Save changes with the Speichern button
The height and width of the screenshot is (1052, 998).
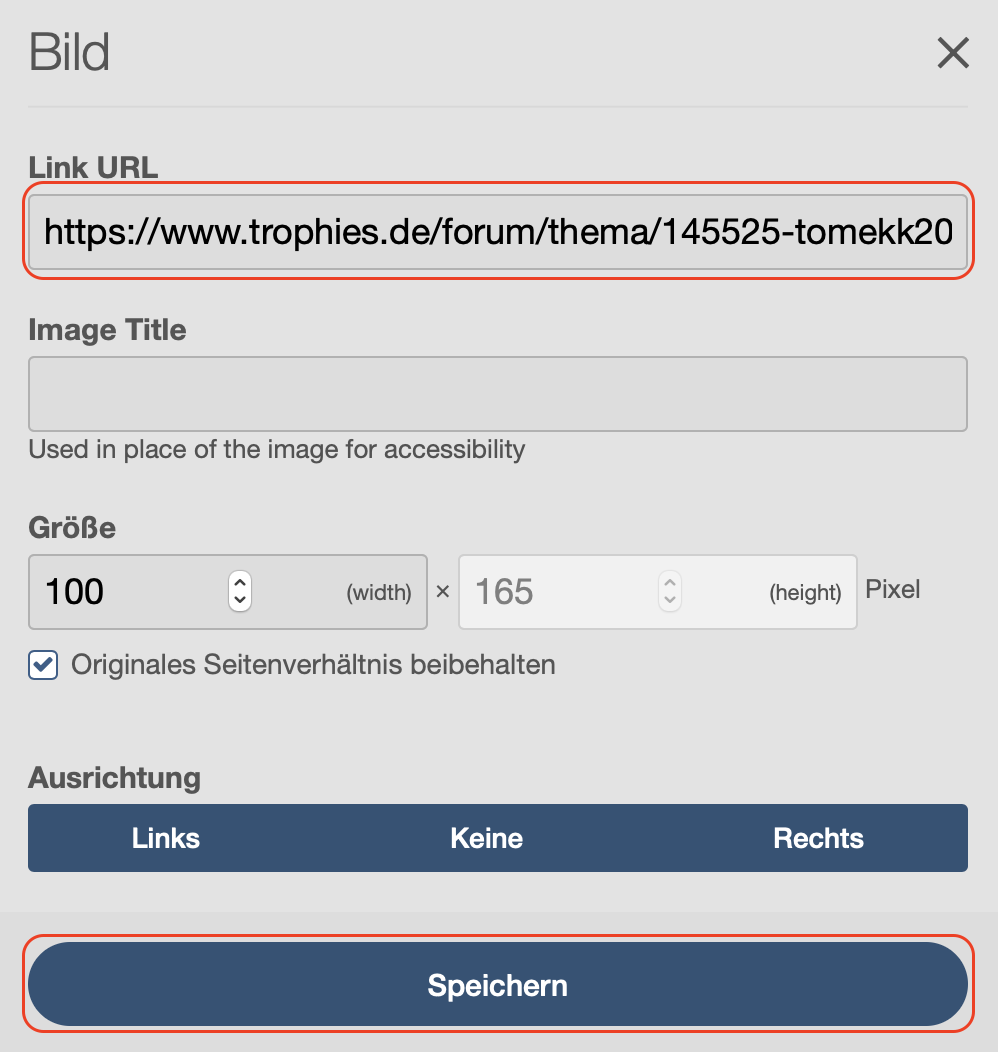pos(497,985)
